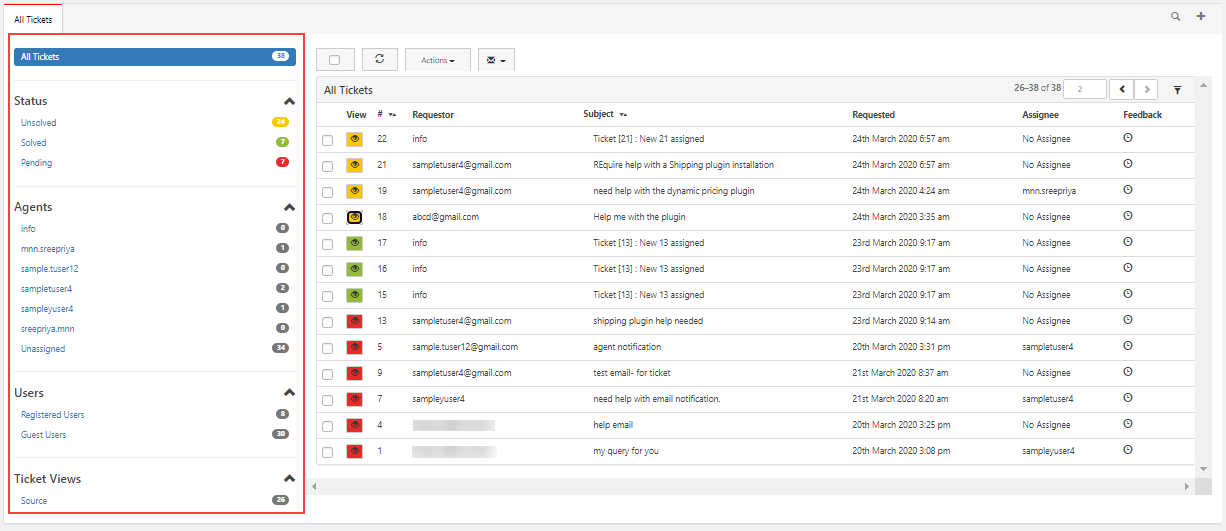Image resolution: width=1226 pixels, height=531 pixels.
Task: Click the horizontal scrollbar under table
Action: pos(754,486)
